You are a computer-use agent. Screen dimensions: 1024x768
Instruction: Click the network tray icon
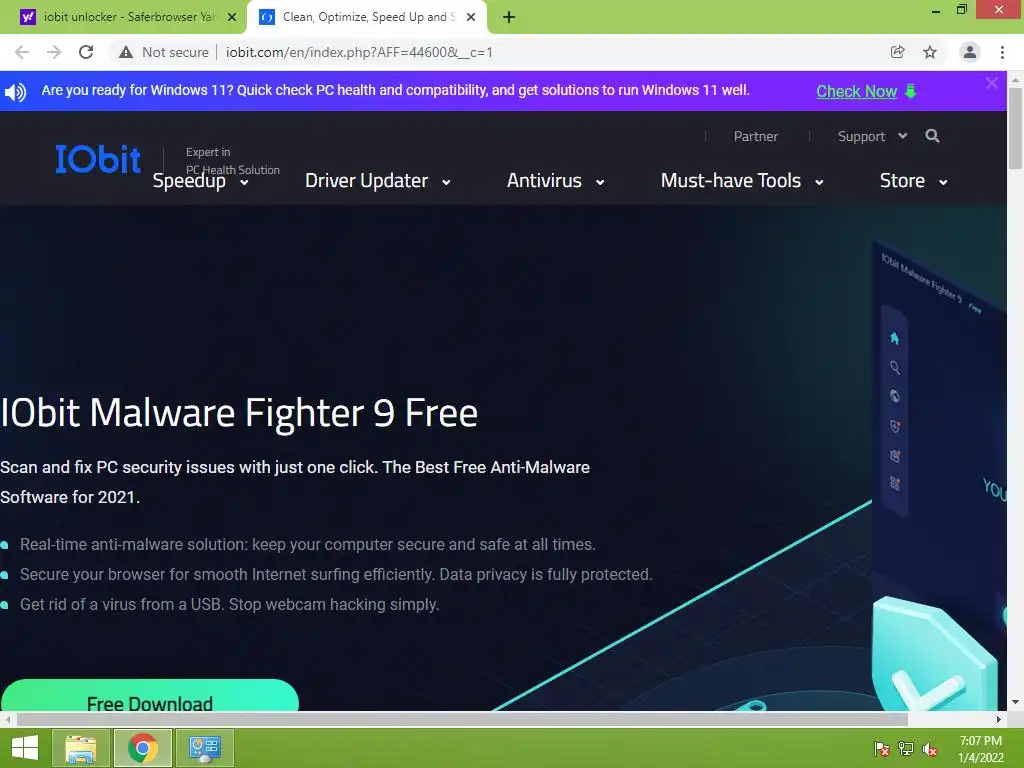(906, 749)
